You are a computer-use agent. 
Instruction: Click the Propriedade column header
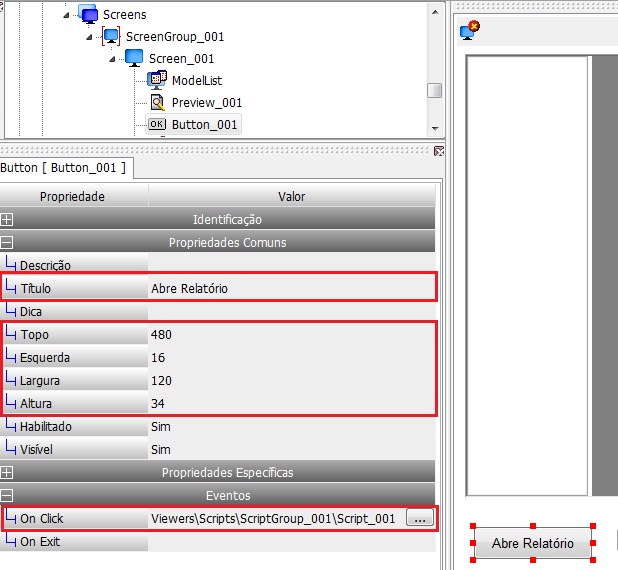pos(74,196)
